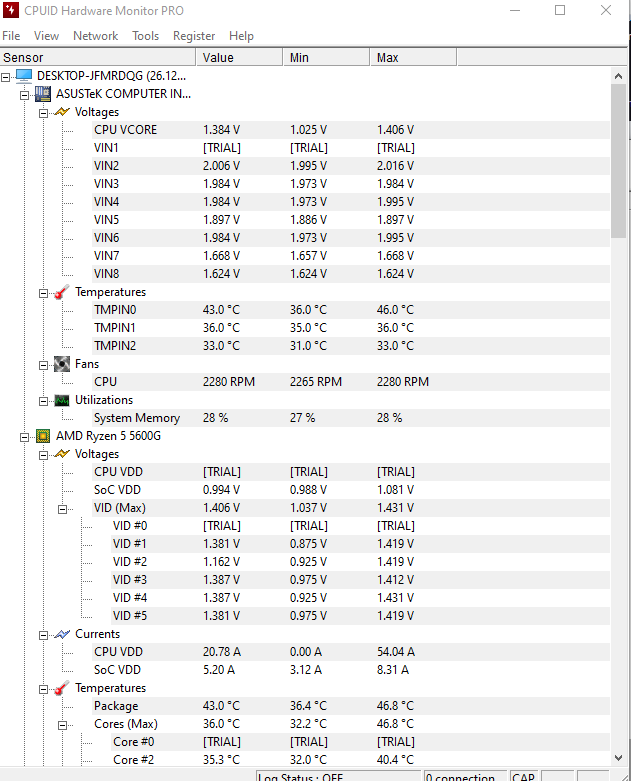The height and width of the screenshot is (781, 631).
Task: Select the SoC VDD voltage row
Action: pyautogui.click(x=351, y=490)
